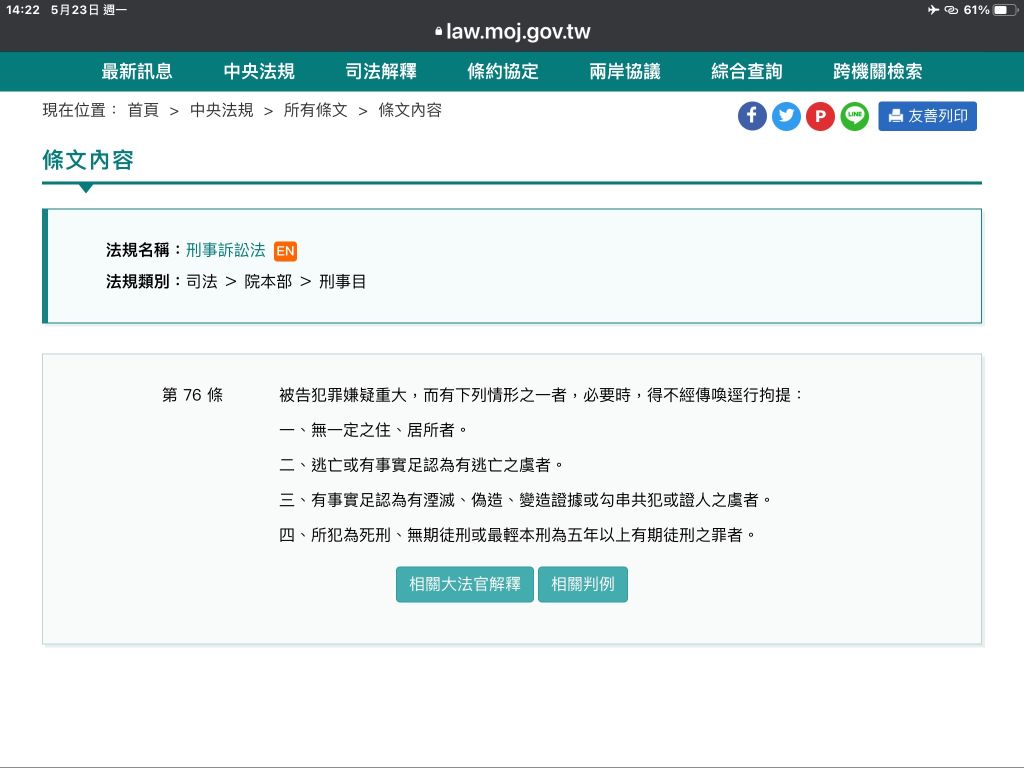This screenshot has width=1024, height=768.
Task: Open the 刑事訴訟法 law name link
Action: (x=226, y=250)
